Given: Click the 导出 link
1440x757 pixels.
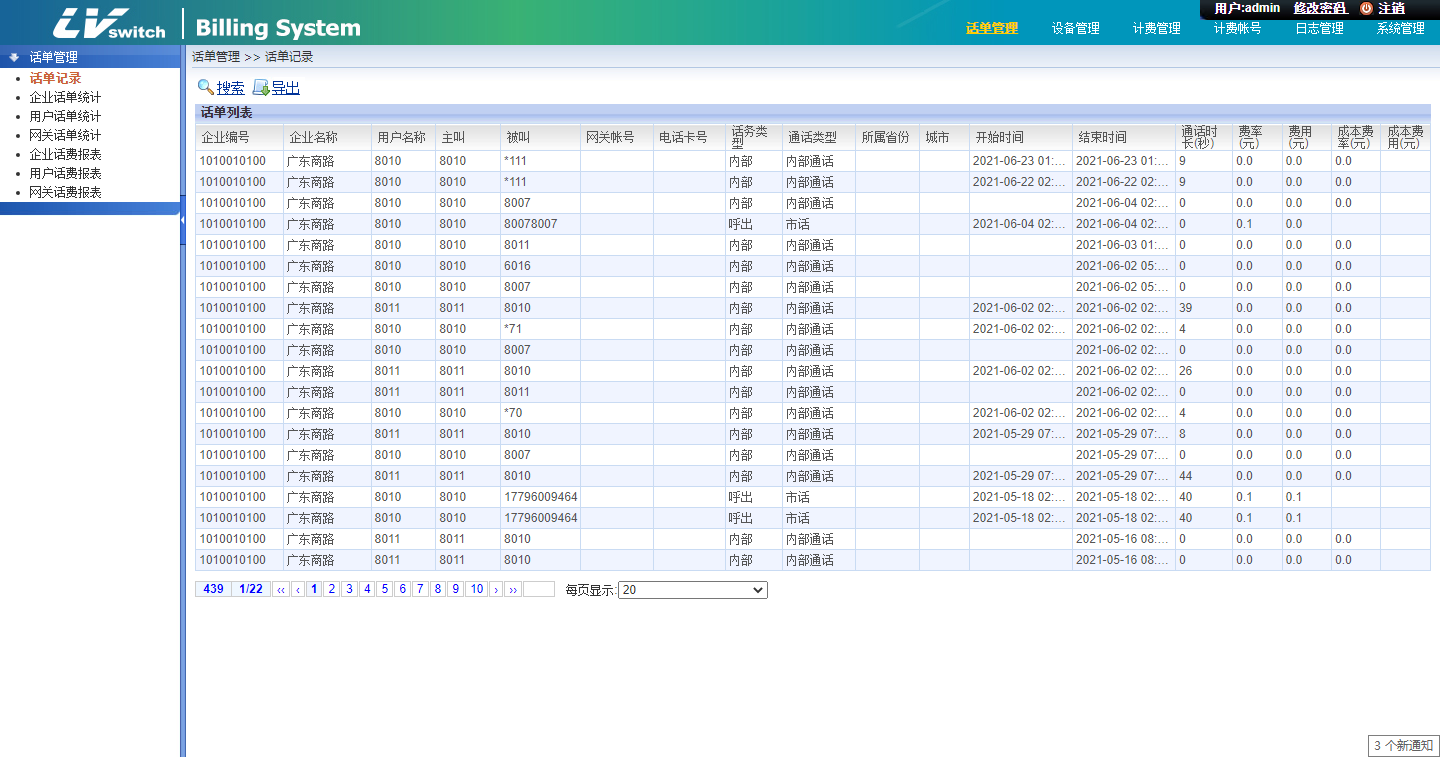Looking at the screenshot, I should pos(285,88).
